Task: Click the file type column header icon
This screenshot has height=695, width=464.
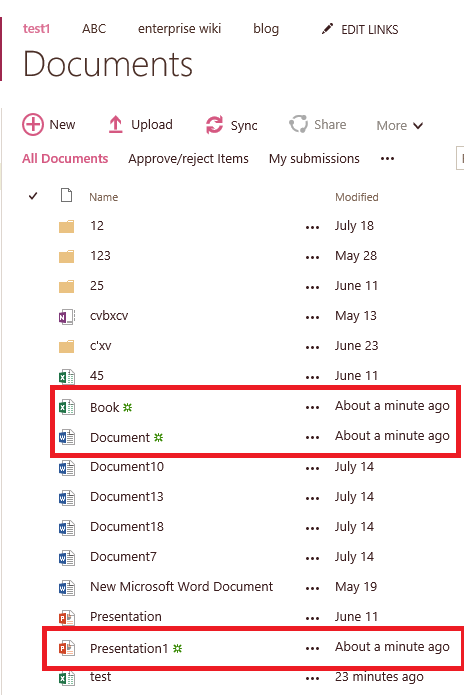Action: click(x=66, y=195)
